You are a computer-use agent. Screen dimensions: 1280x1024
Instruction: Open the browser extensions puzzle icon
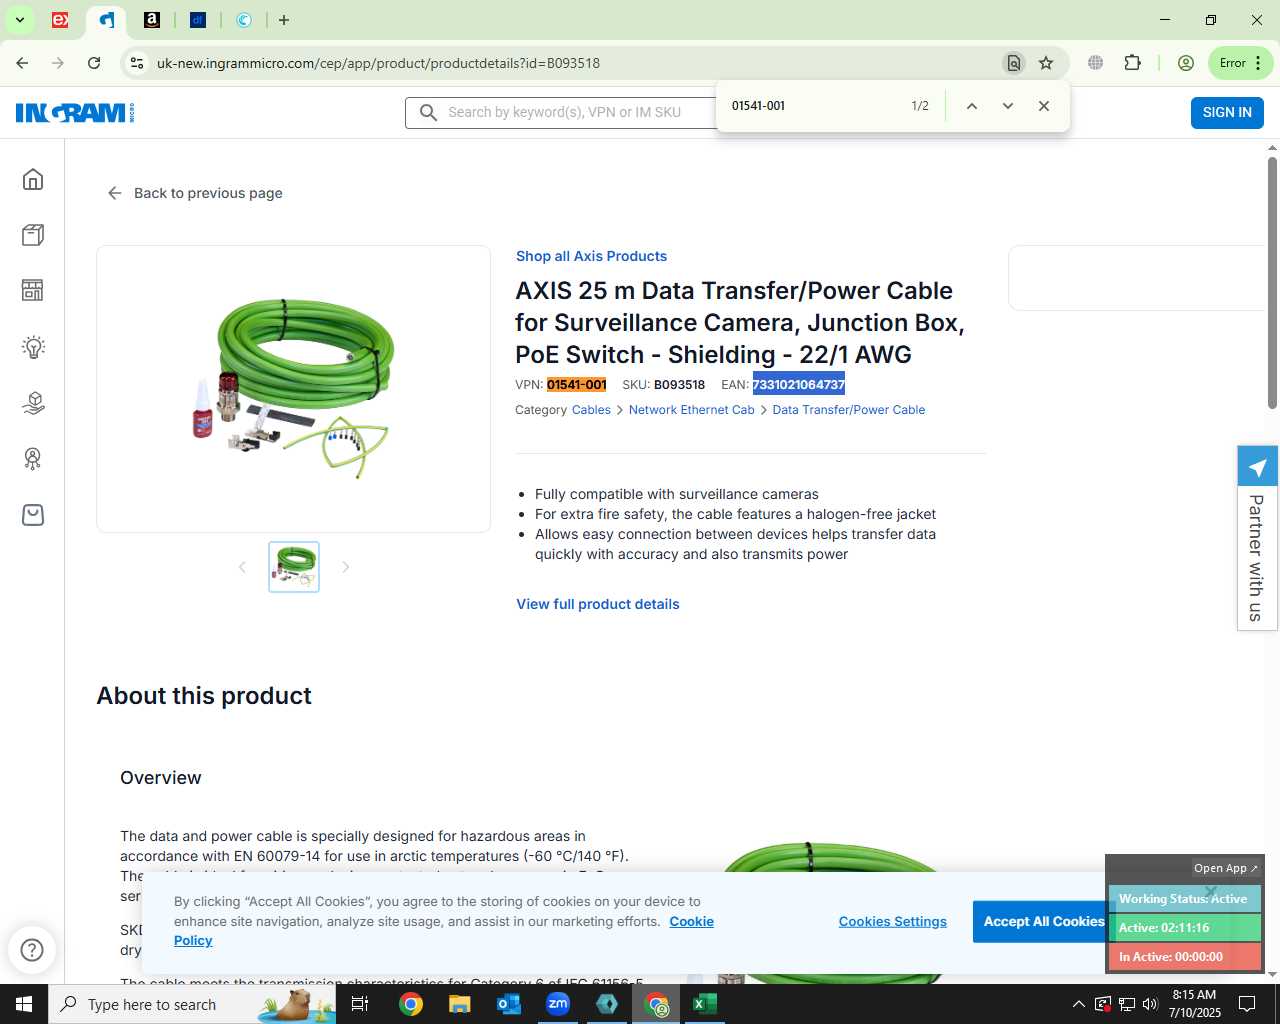[1132, 63]
